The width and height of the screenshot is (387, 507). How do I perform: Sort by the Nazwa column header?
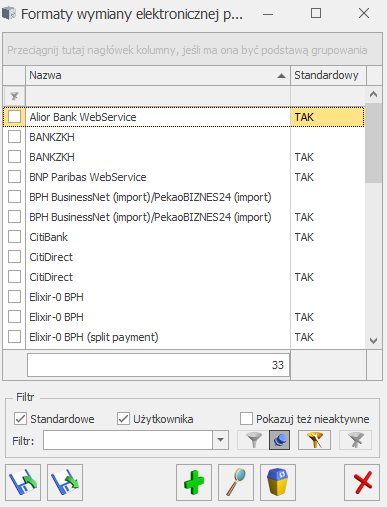pyautogui.click(x=158, y=75)
